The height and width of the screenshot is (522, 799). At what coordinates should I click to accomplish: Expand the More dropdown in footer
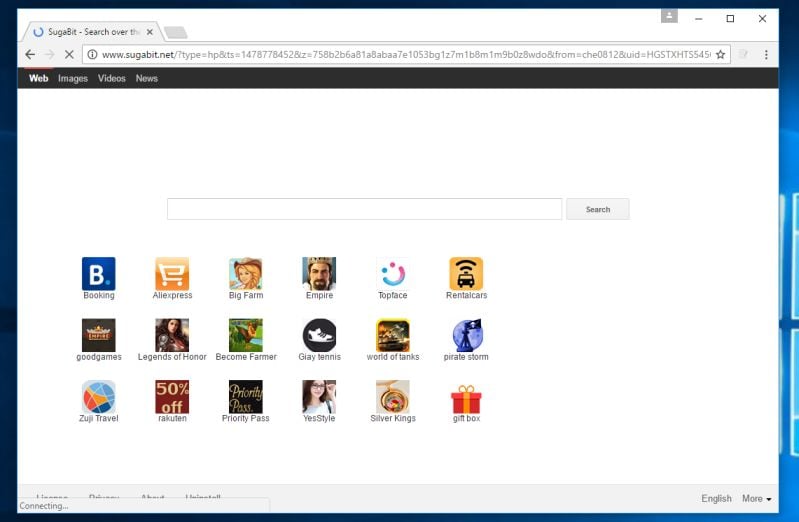pyautogui.click(x=757, y=499)
